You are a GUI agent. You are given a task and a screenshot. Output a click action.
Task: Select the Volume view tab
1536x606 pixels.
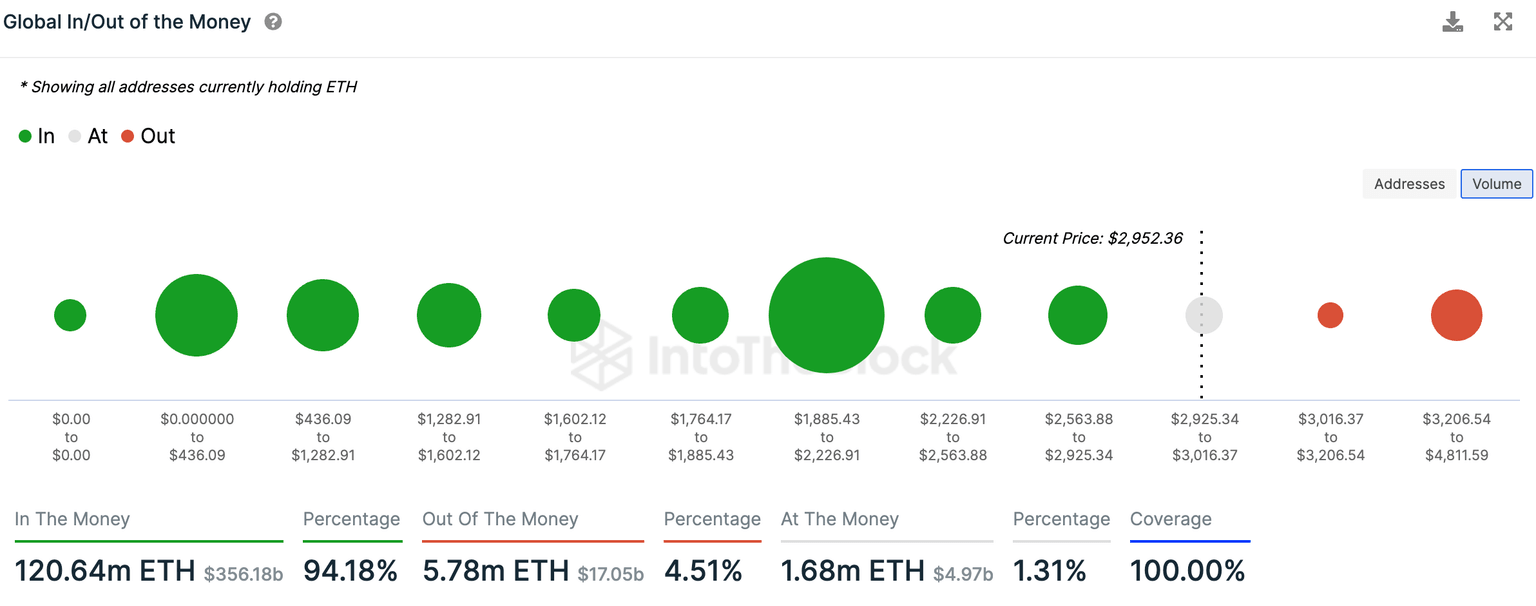click(x=1496, y=184)
